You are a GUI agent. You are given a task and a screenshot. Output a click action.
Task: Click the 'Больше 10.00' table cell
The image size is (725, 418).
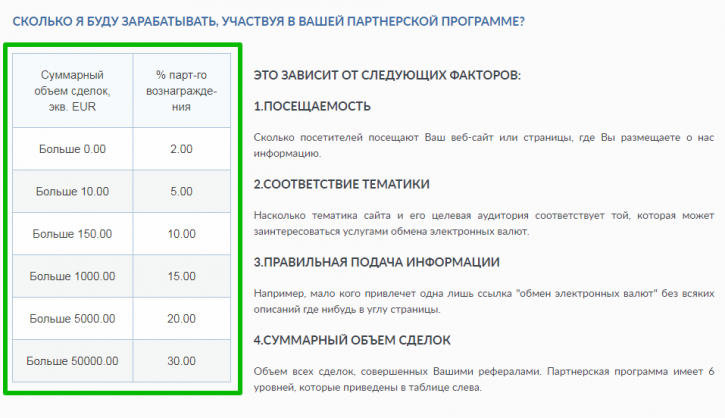tap(73, 191)
